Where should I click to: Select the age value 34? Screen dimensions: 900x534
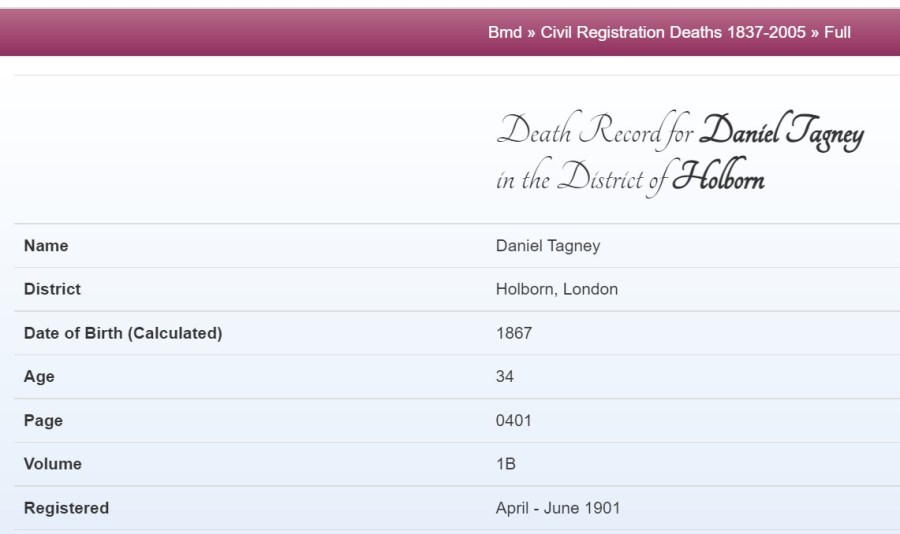(x=505, y=377)
